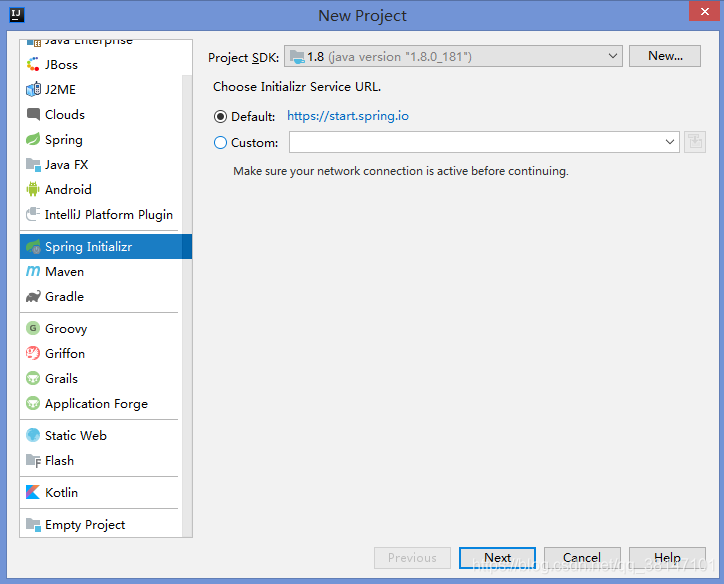Select the Java Enterprise row at list top
Screen dimensions: 724x584
(104, 43)
